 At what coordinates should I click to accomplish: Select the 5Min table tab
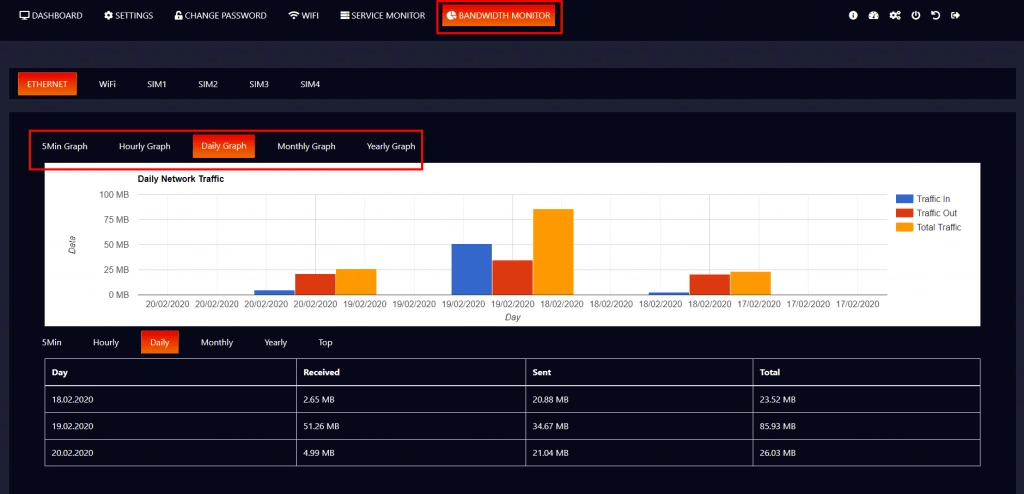[52, 342]
